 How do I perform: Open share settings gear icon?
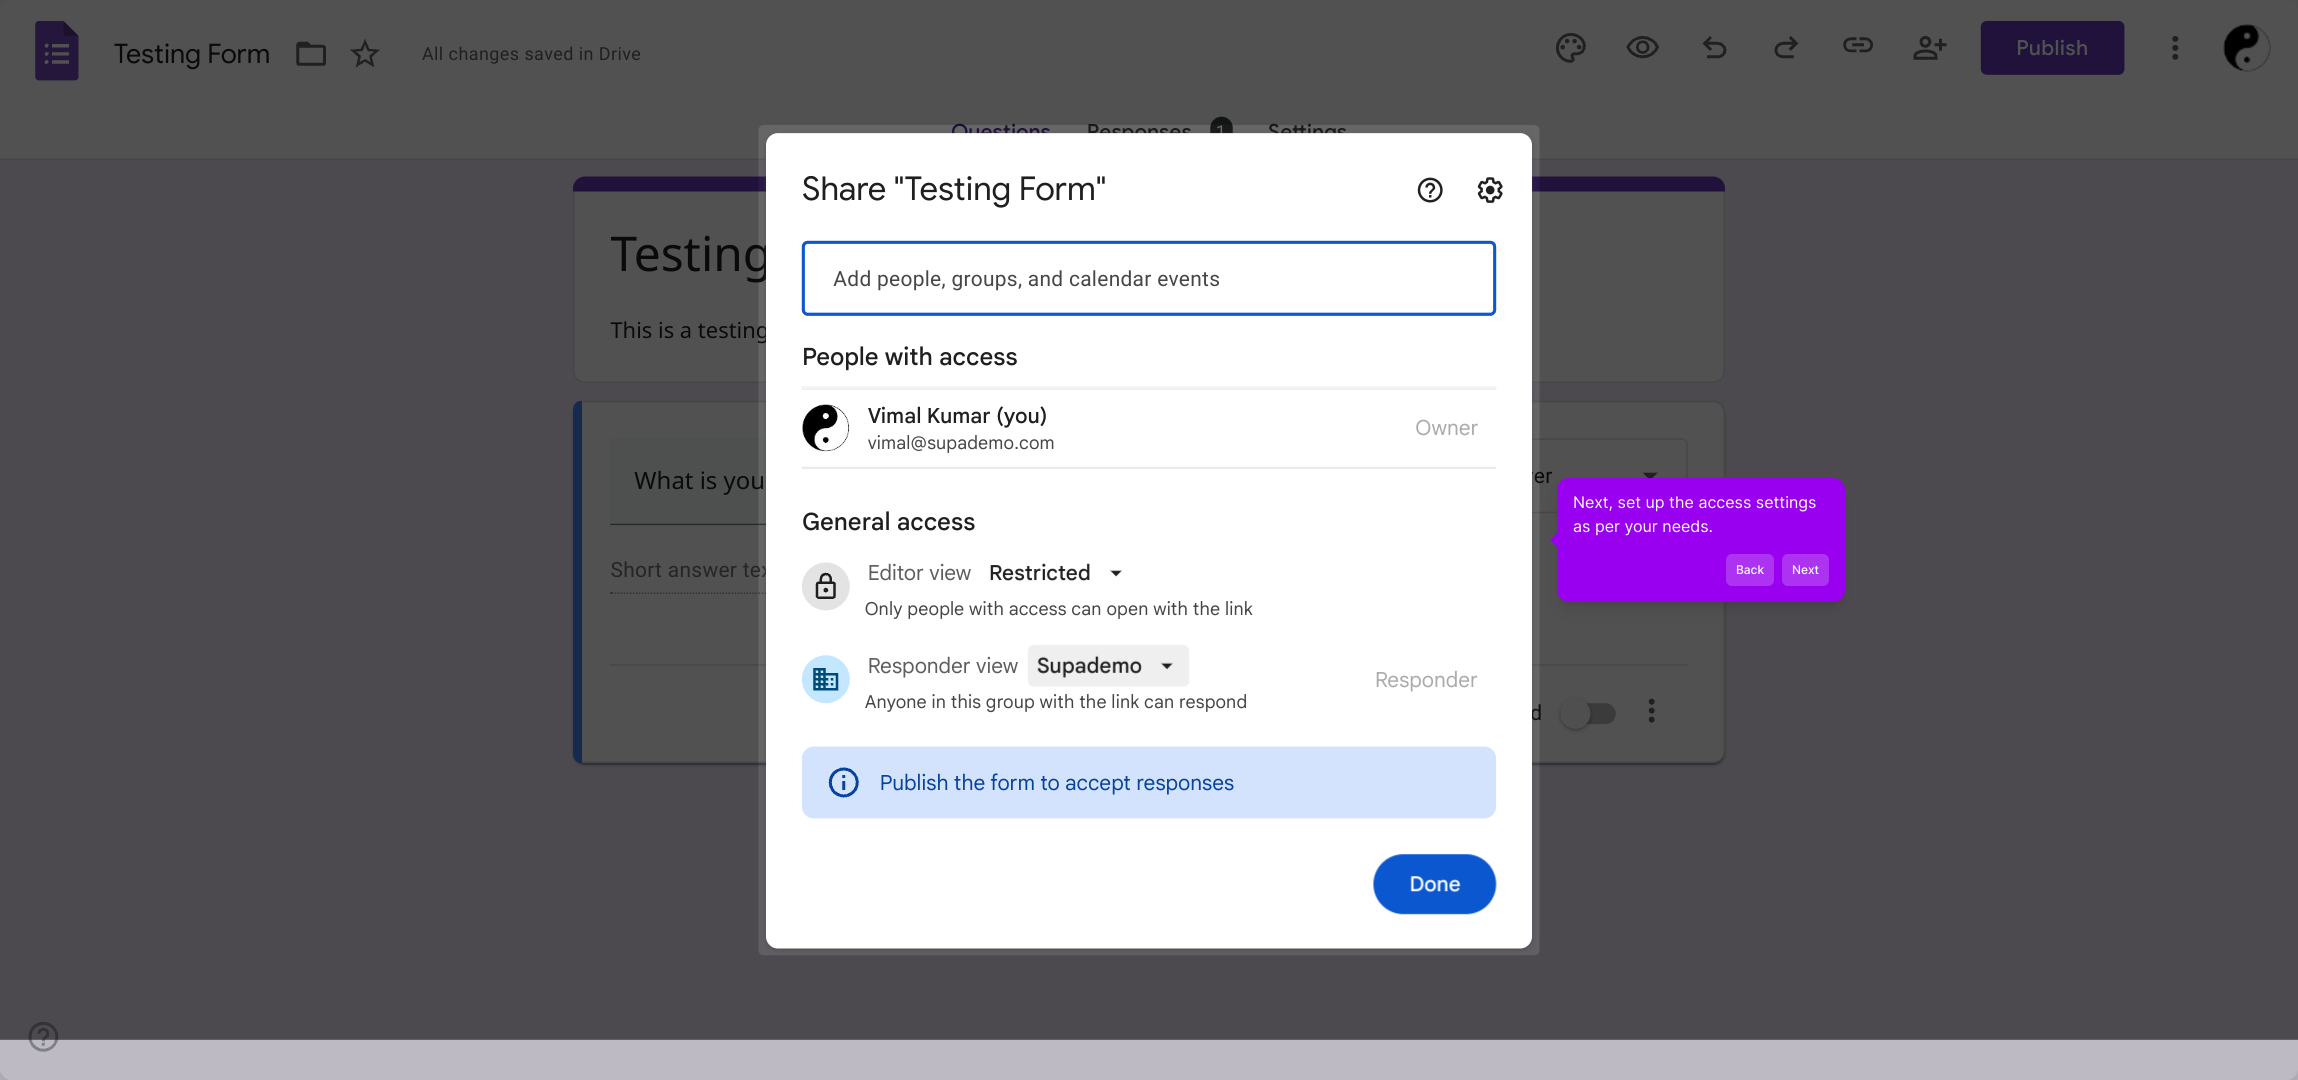click(1490, 190)
